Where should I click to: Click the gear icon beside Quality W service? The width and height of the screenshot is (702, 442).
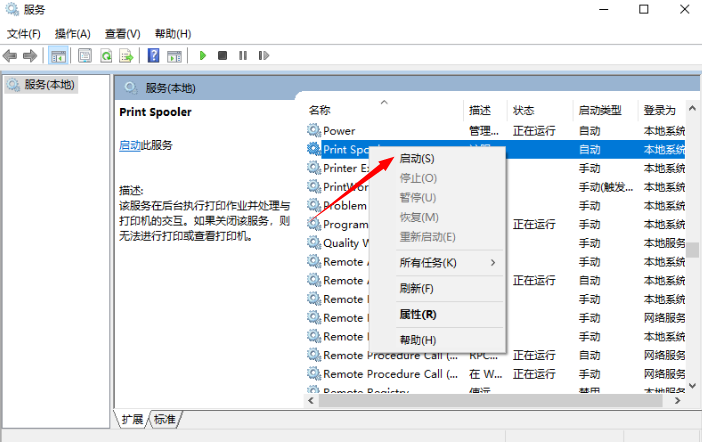[x=314, y=243]
